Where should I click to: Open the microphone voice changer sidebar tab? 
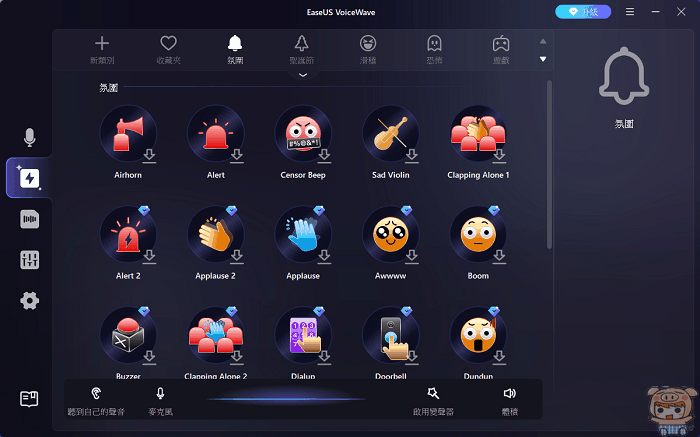[29, 137]
